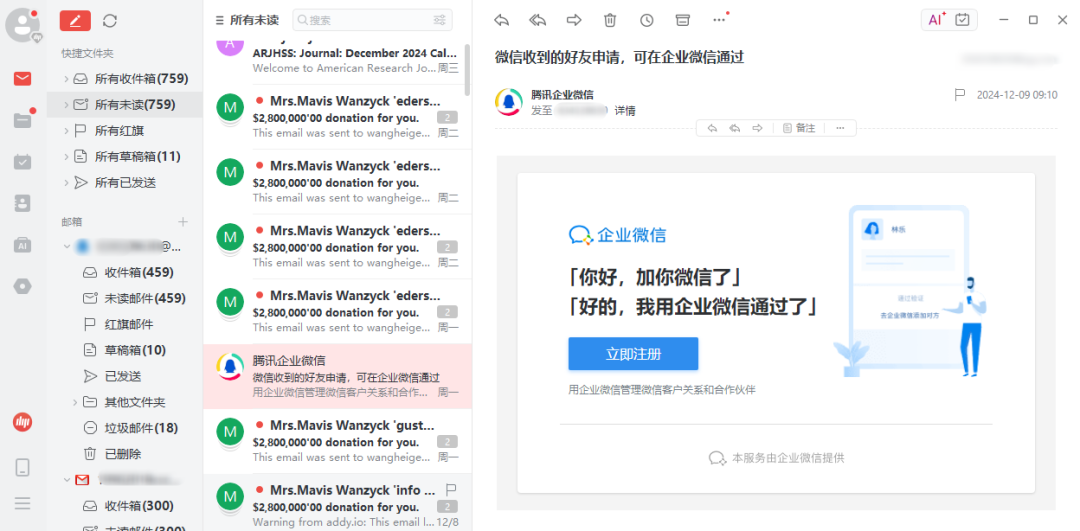Open the 垃圾邮件(18) folder
Screen dimensions: 1080x531
coord(125,428)
